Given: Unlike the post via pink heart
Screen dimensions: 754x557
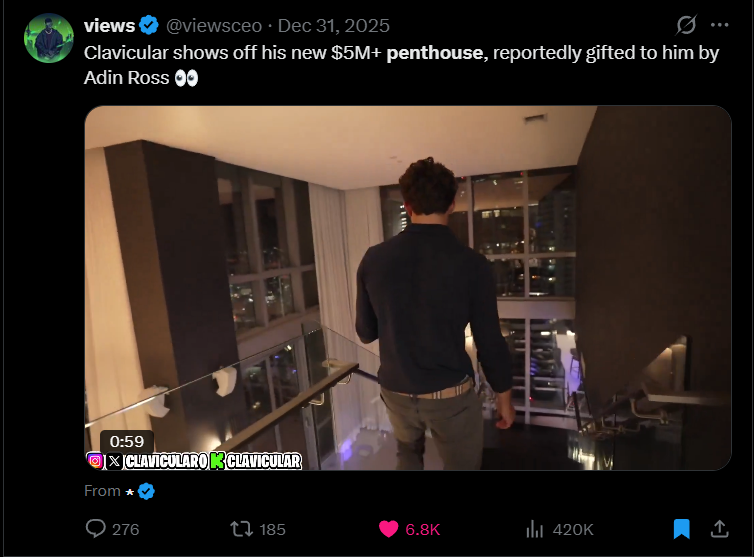Looking at the screenshot, I should click(389, 529).
